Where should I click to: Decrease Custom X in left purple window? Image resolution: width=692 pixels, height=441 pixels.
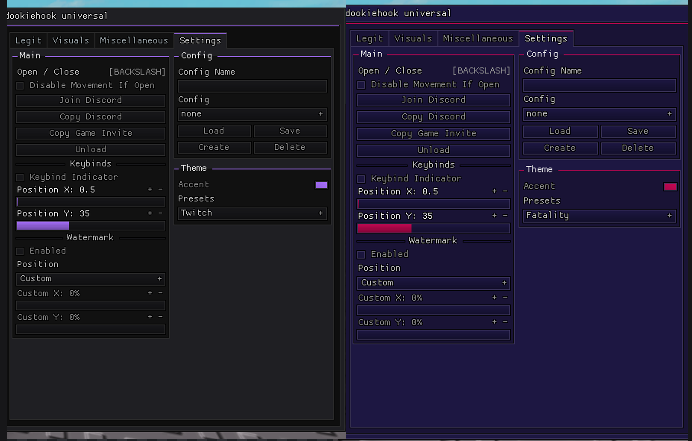click(x=160, y=293)
